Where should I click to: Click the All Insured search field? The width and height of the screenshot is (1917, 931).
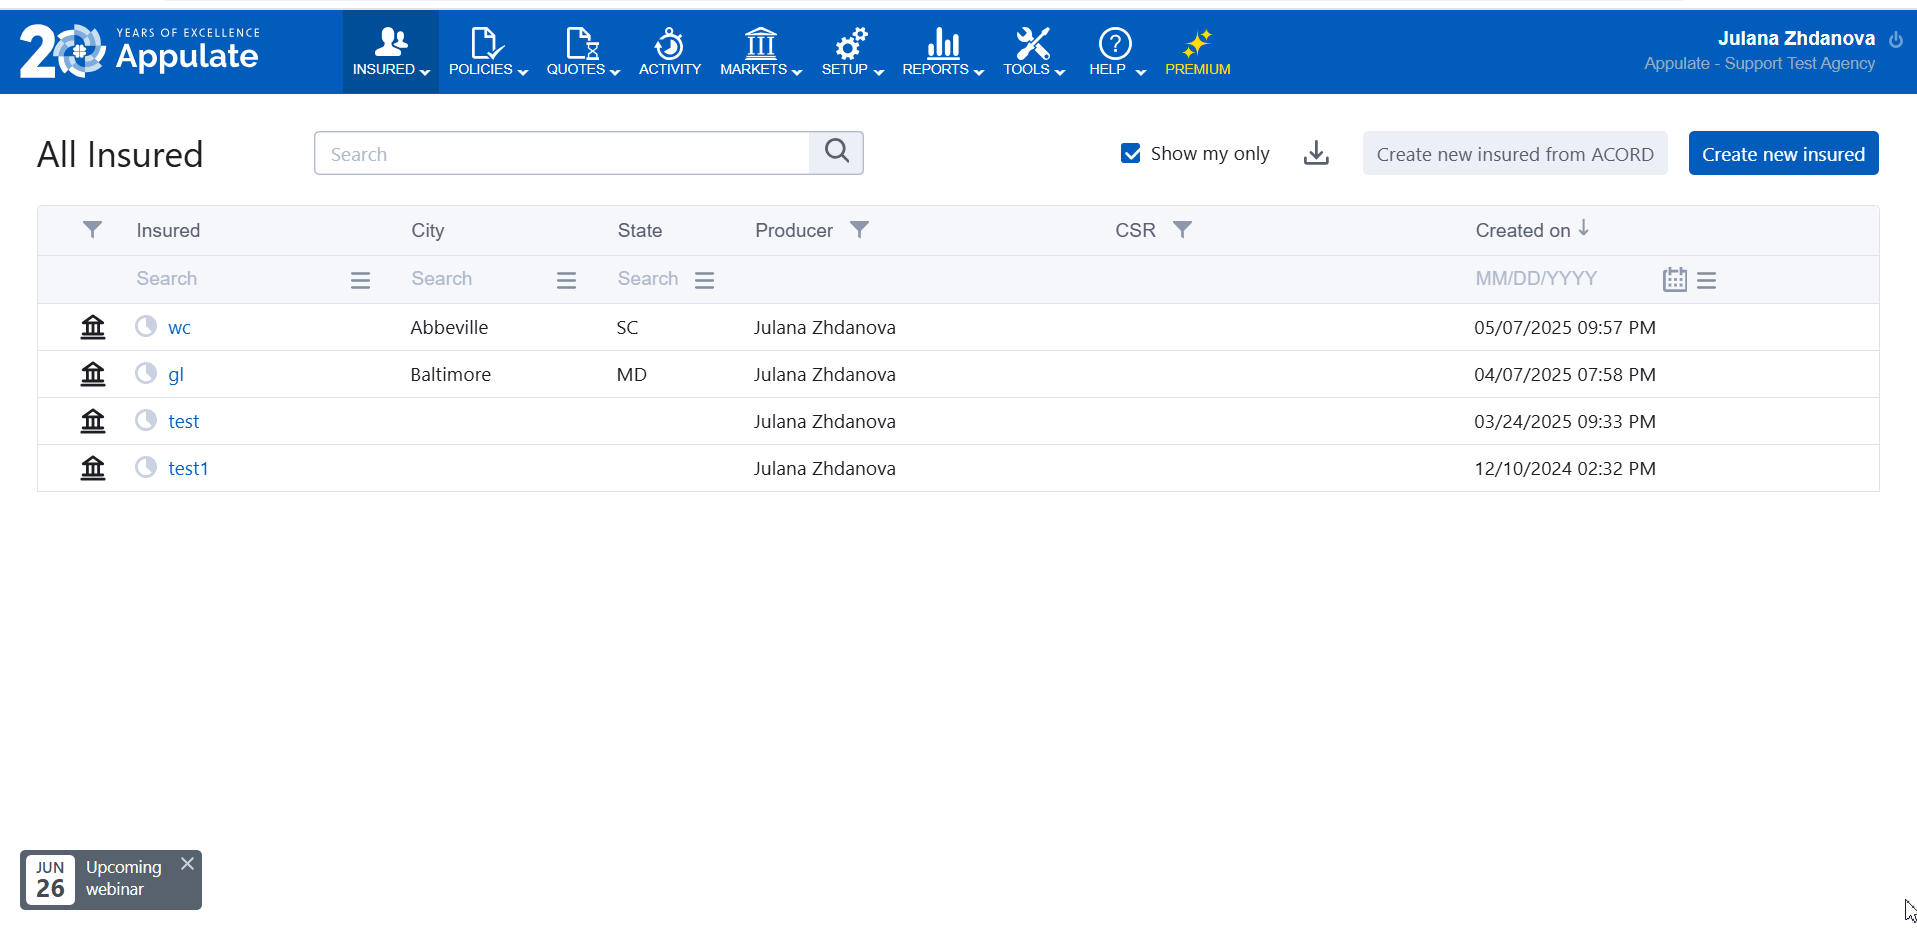click(x=562, y=153)
